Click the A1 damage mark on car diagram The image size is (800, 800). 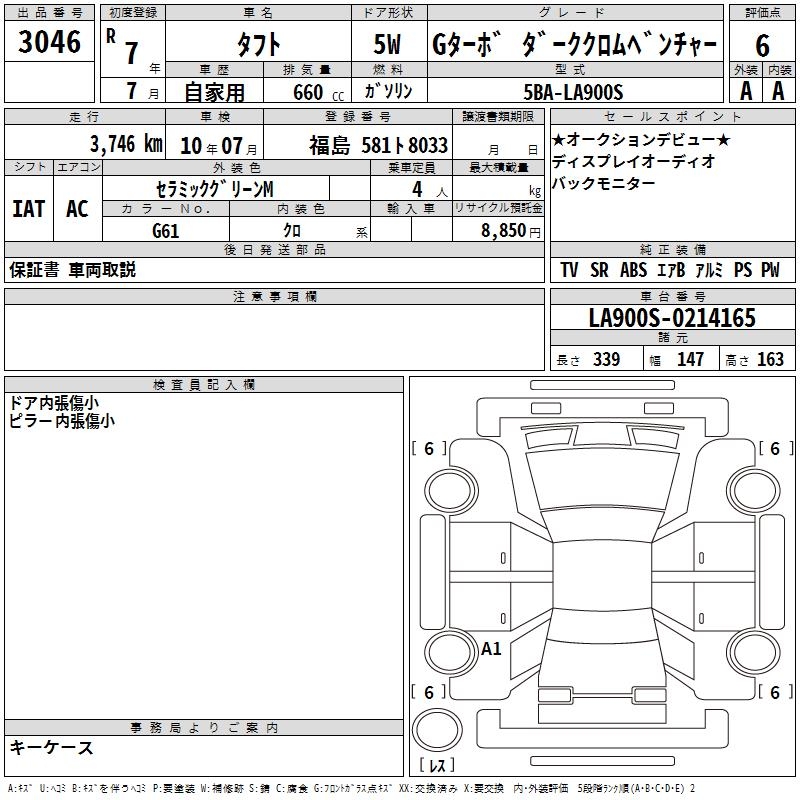point(491,649)
